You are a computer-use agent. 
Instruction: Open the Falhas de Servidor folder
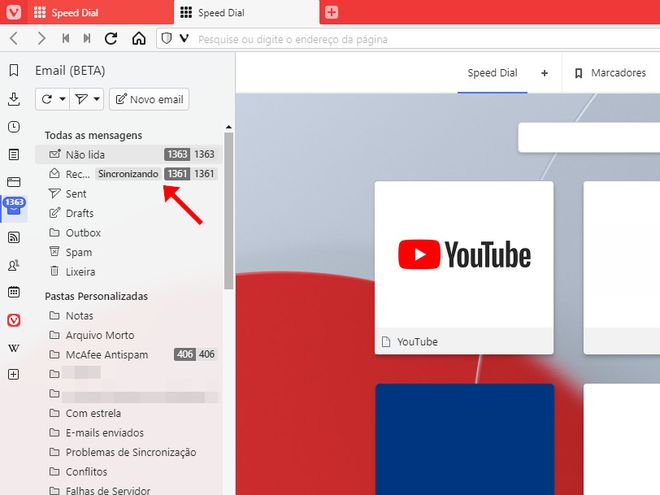[x=127, y=490]
